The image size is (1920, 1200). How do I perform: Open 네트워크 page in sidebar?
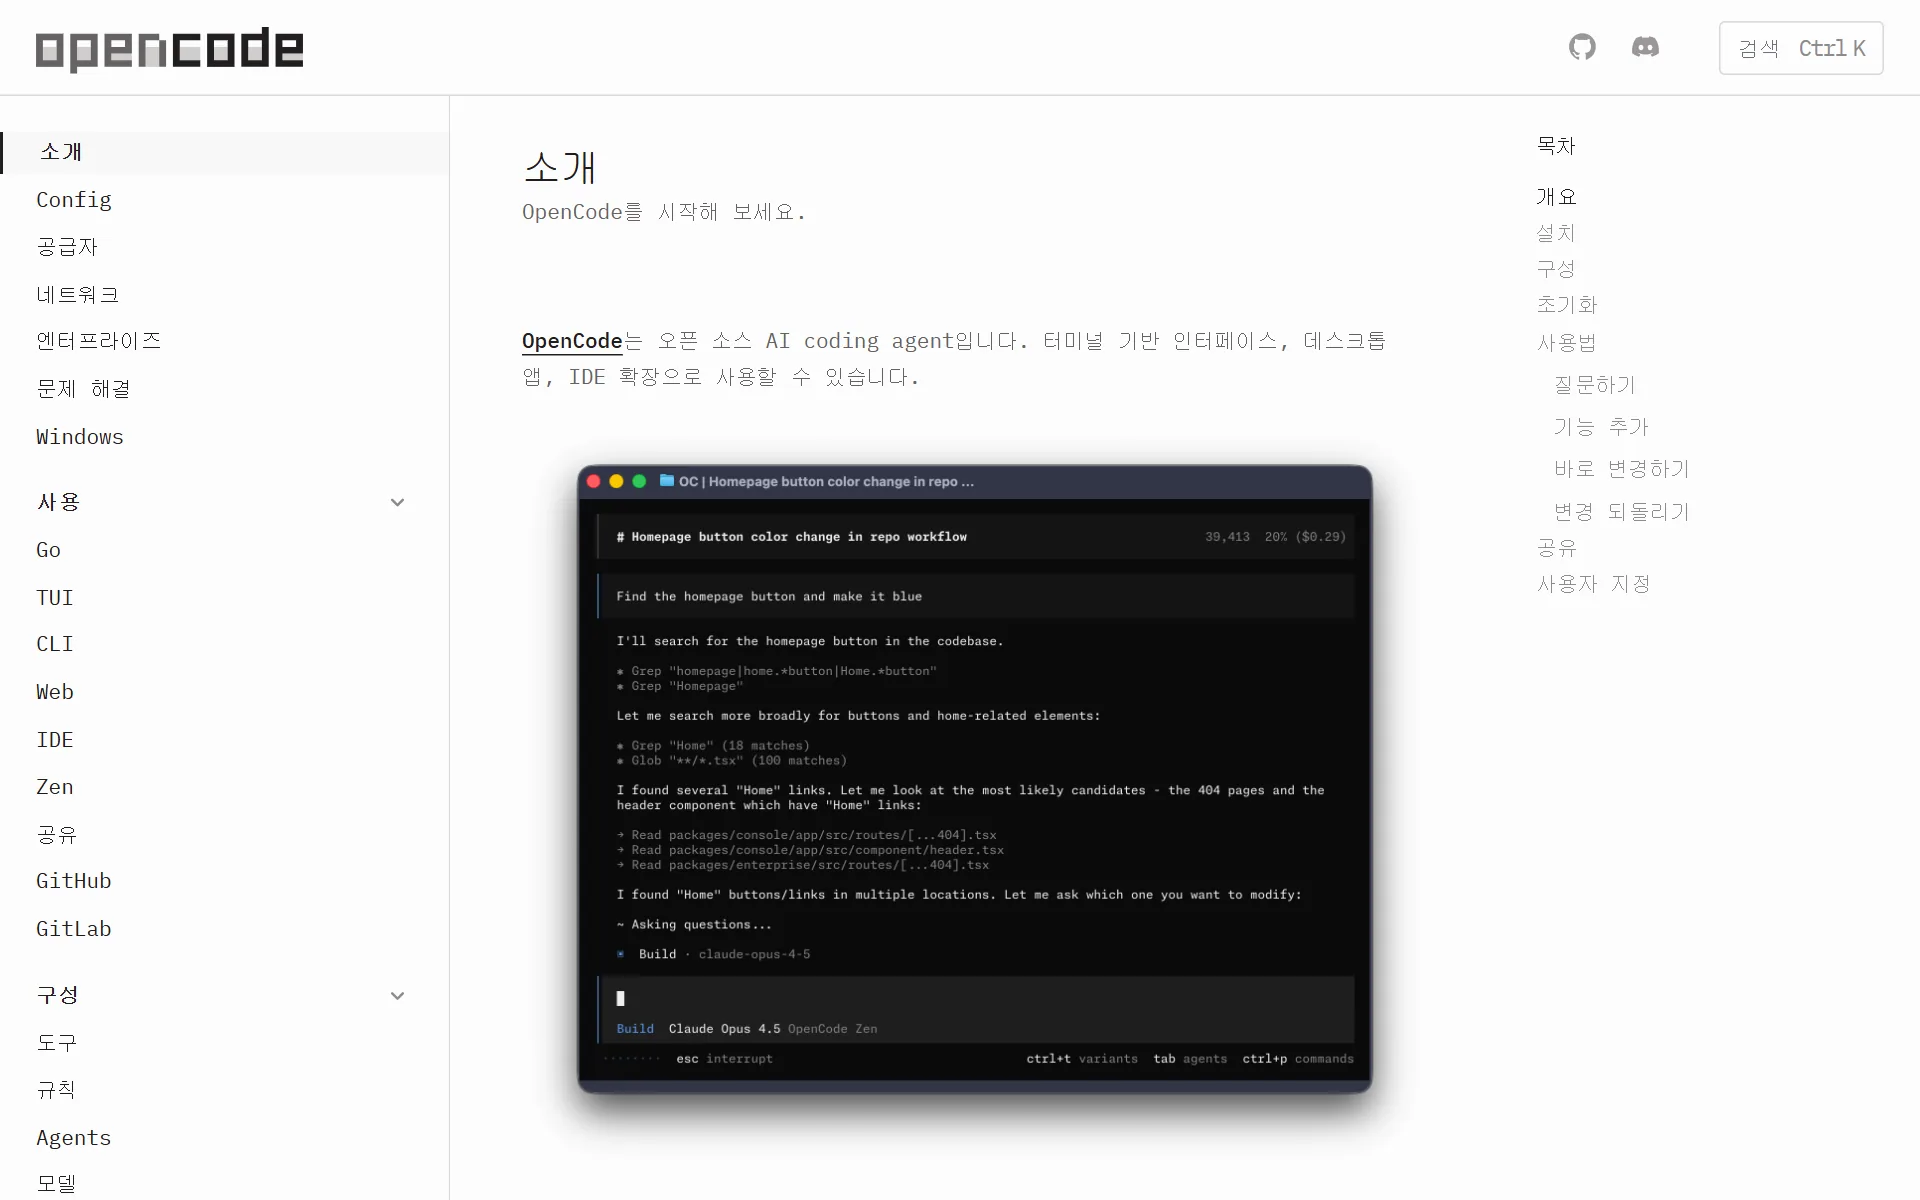coord(78,294)
